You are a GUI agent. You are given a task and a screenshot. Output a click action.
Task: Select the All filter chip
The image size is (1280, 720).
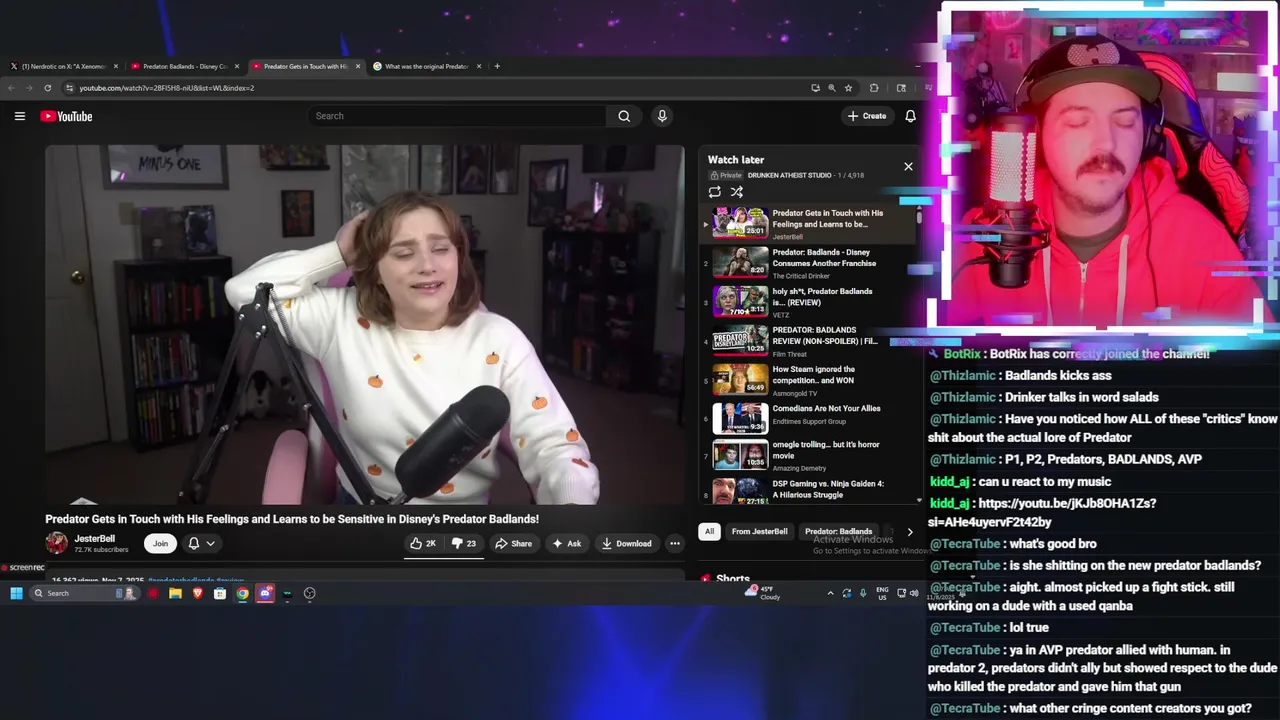[x=709, y=531]
